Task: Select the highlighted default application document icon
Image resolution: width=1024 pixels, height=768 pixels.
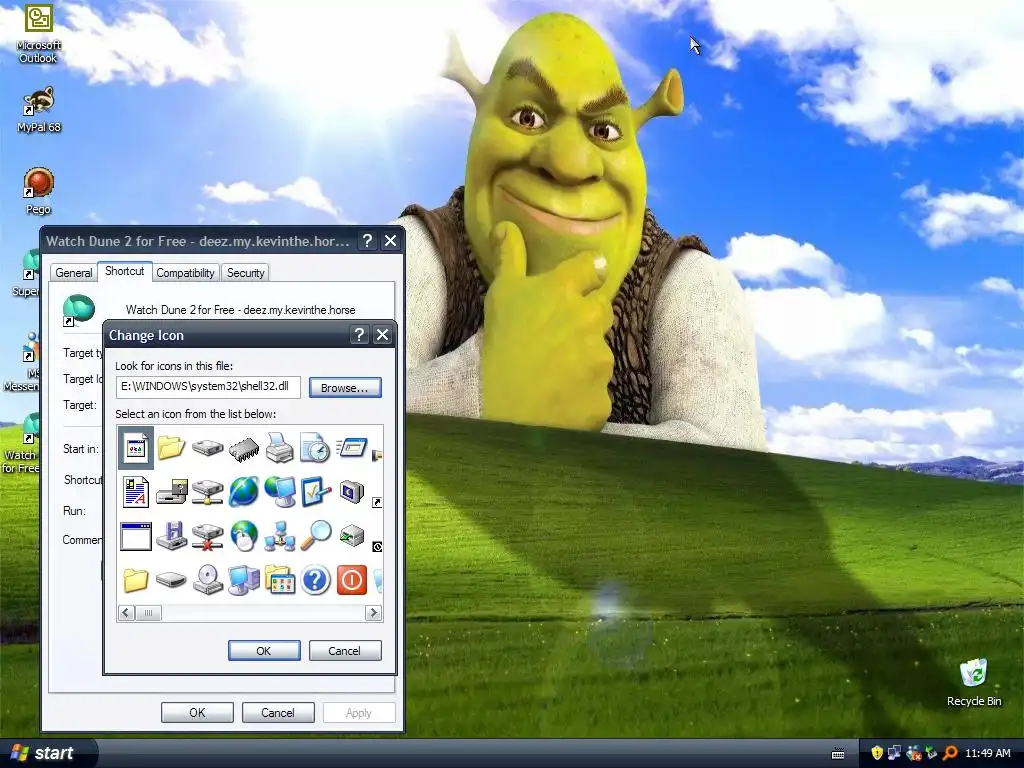Action: (x=136, y=448)
